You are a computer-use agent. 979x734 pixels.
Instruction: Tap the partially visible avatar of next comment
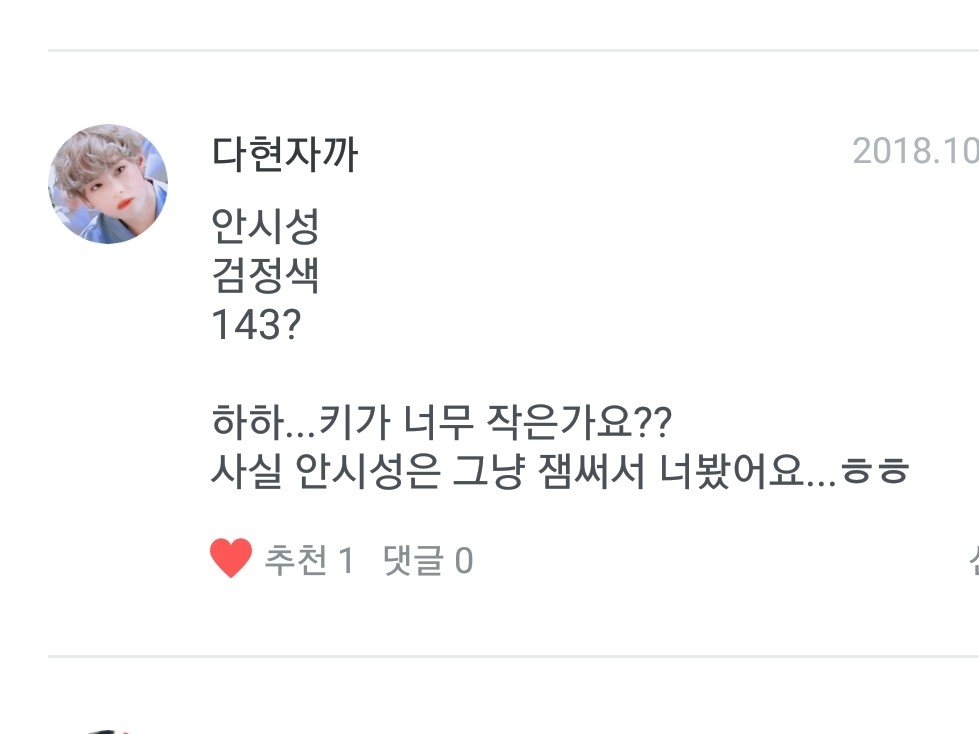pos(110,729)
